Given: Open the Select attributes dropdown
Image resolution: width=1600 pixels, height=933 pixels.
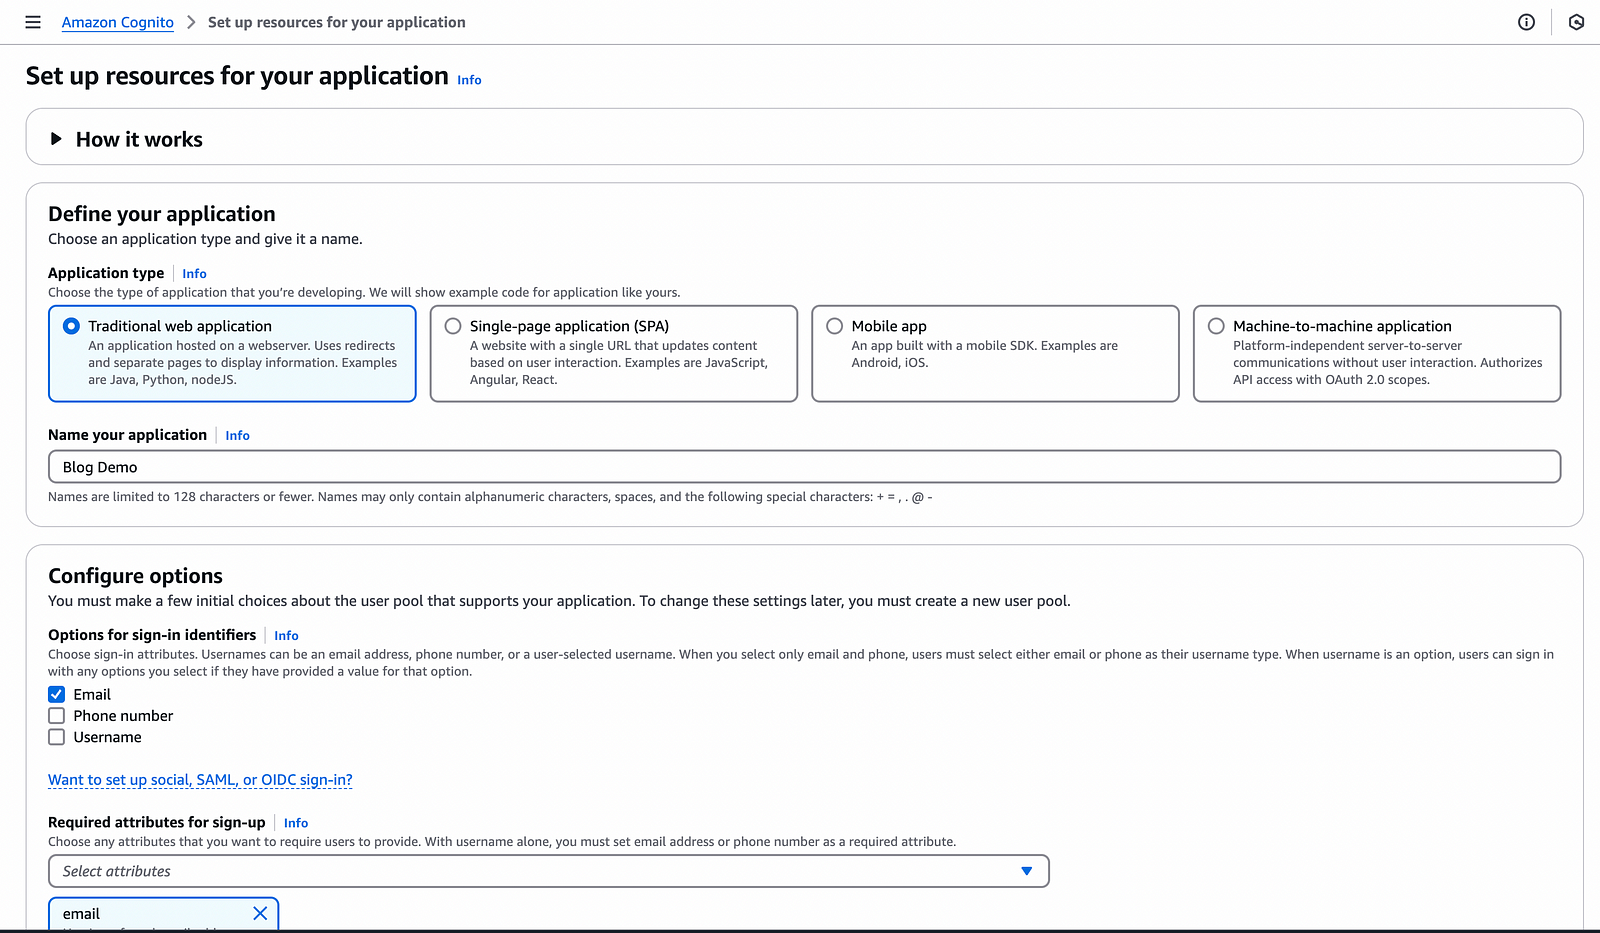Looking at the screenshot, I should point(549,871).
